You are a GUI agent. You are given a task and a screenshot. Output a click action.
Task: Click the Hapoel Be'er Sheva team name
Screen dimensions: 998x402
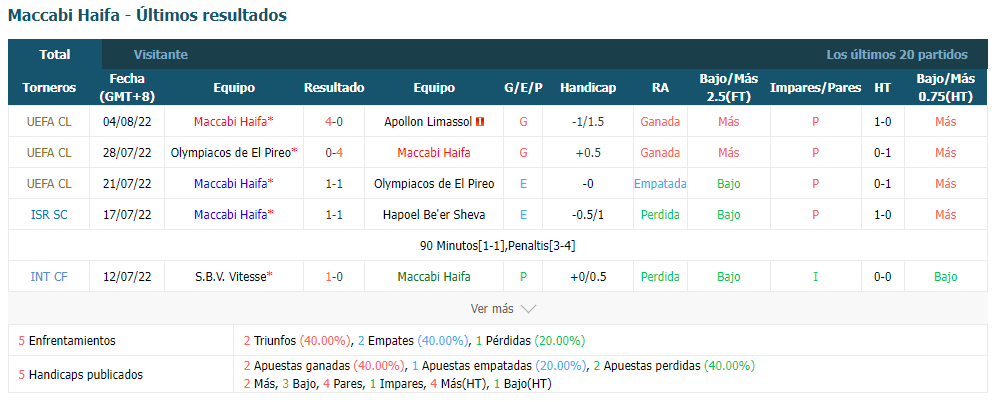pyautogui.click(x=434, y=215)
